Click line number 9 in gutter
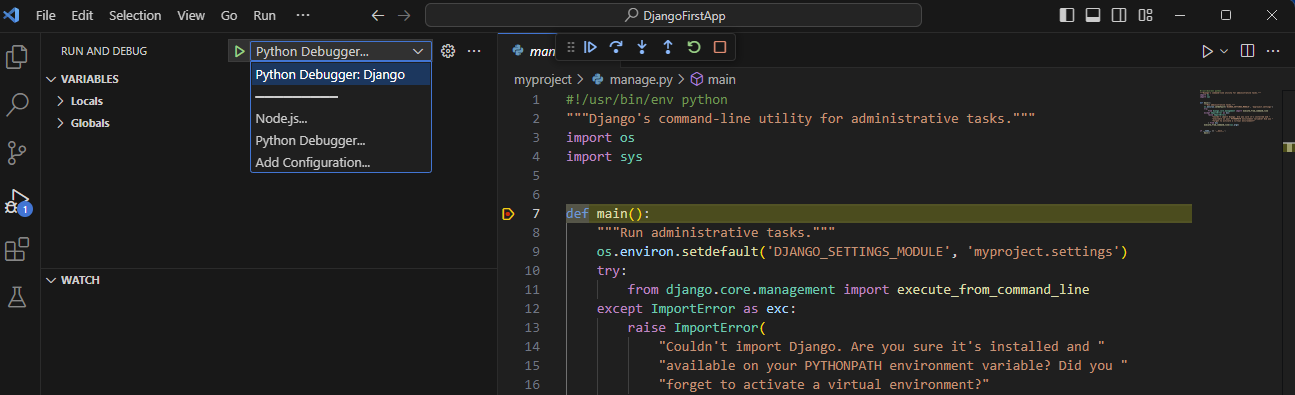This screenshot has height=395, width=1295. 536,251
